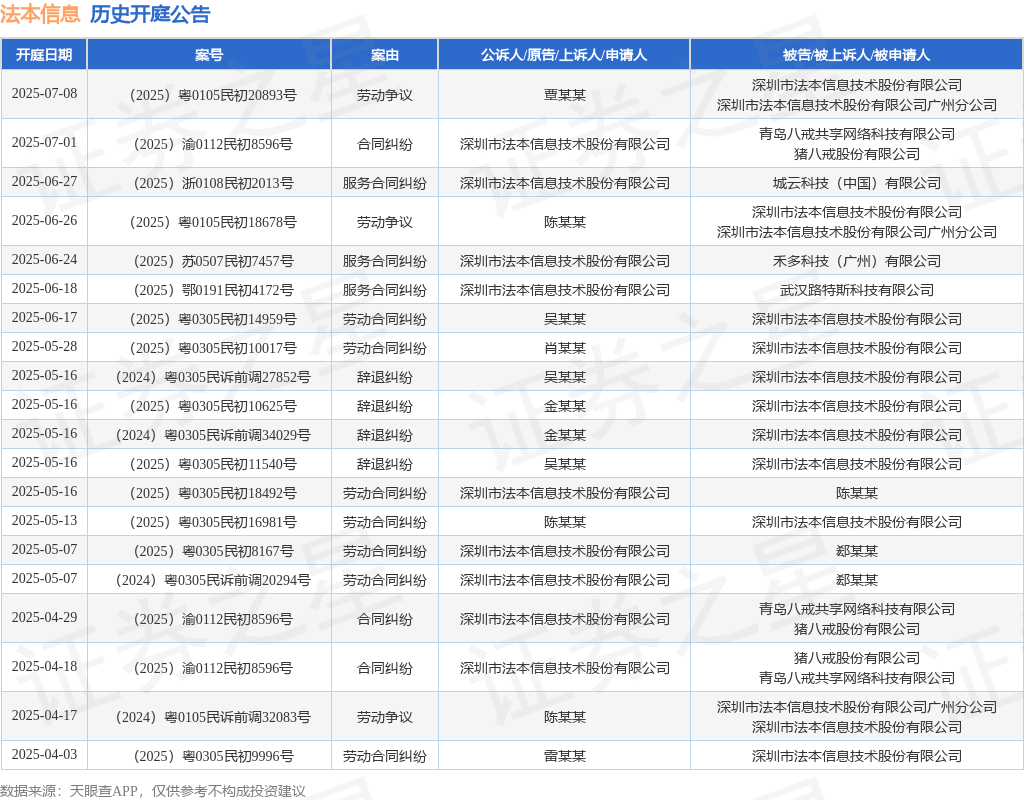Click the 历史开庭公告 heading

coord(150,14)
